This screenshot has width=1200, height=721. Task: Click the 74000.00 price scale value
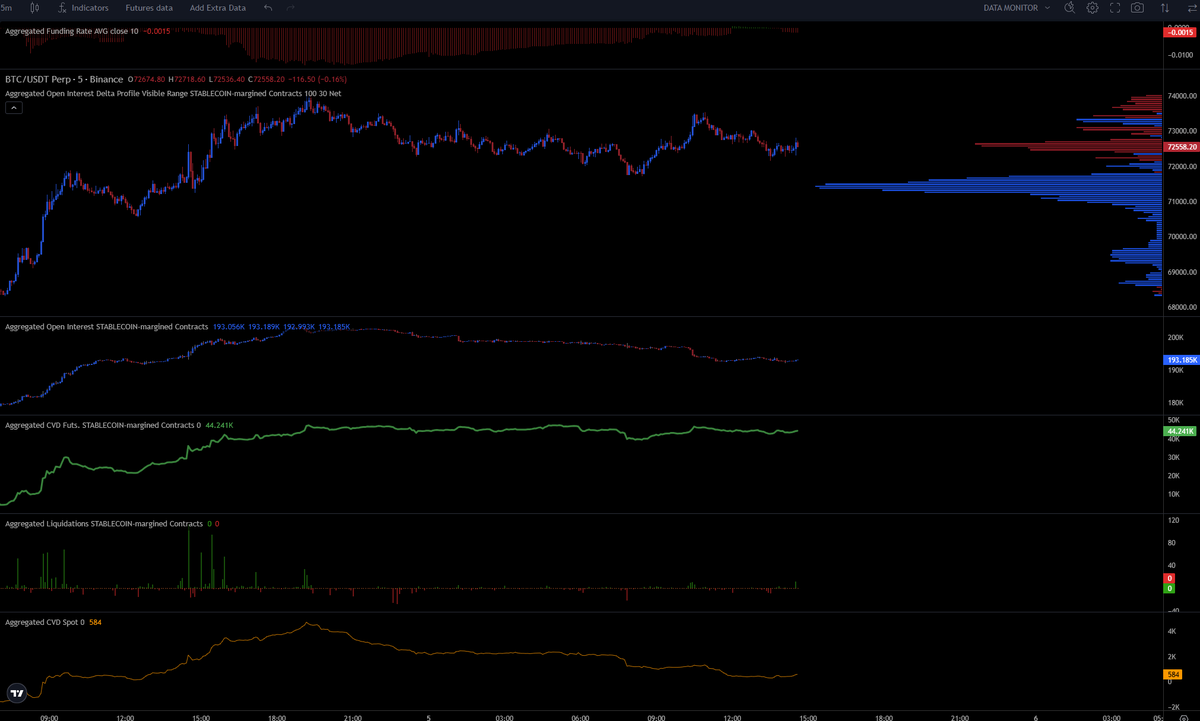click(1182, 96)
